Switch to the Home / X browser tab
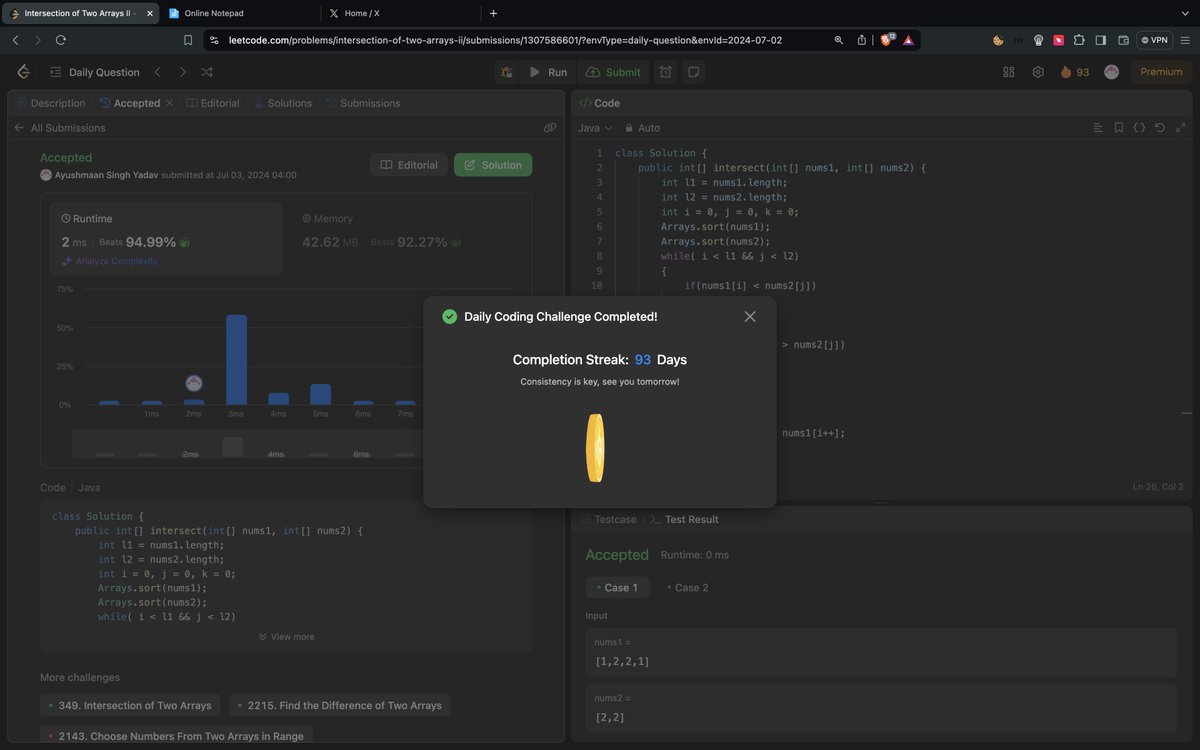Viewport: 1200px width, 750px height. click(x=400, y=13)
